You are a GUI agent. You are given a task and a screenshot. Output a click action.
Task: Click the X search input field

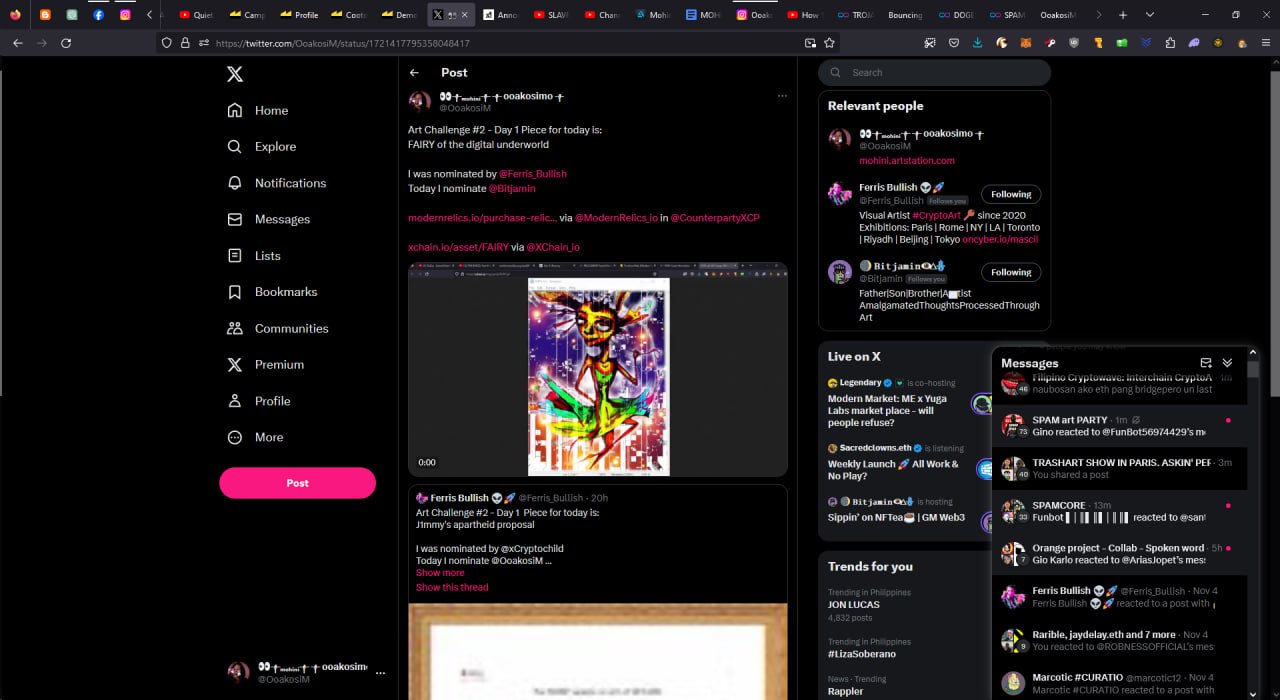(x=934, y=72)
